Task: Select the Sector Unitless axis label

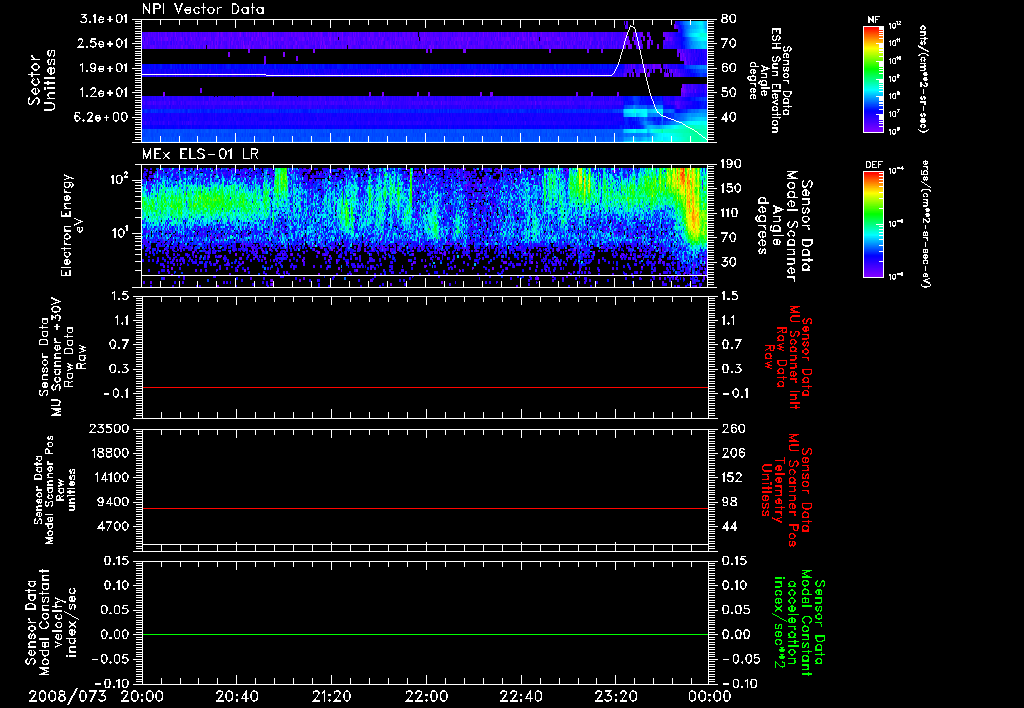Action: tap(40, 80)
